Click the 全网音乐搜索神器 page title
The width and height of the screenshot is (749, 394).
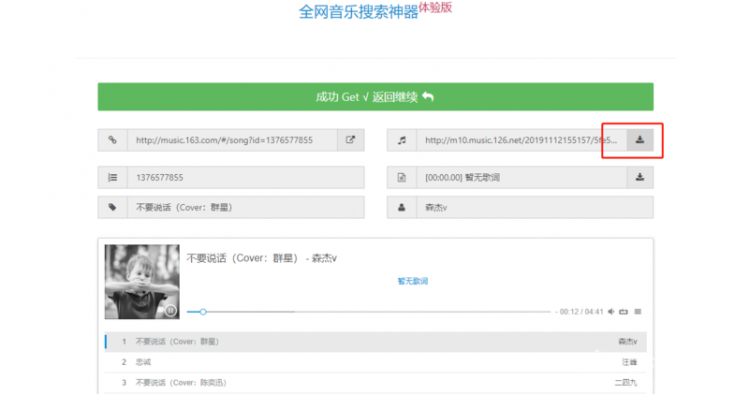coord(358,12)
